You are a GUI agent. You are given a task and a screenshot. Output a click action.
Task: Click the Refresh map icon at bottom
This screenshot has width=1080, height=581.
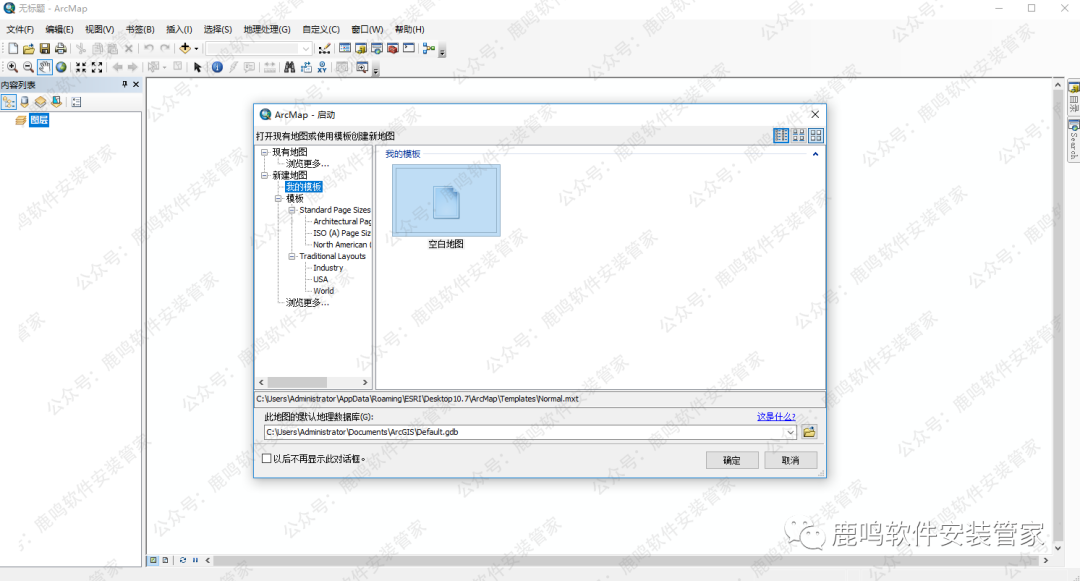[183, 560]
